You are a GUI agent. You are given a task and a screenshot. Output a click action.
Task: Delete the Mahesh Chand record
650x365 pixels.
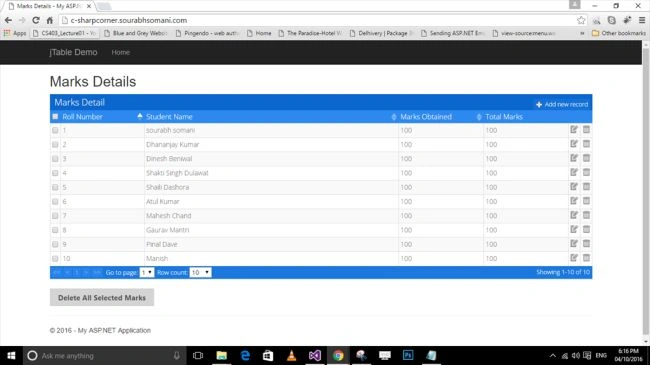(x=586, y=215)
